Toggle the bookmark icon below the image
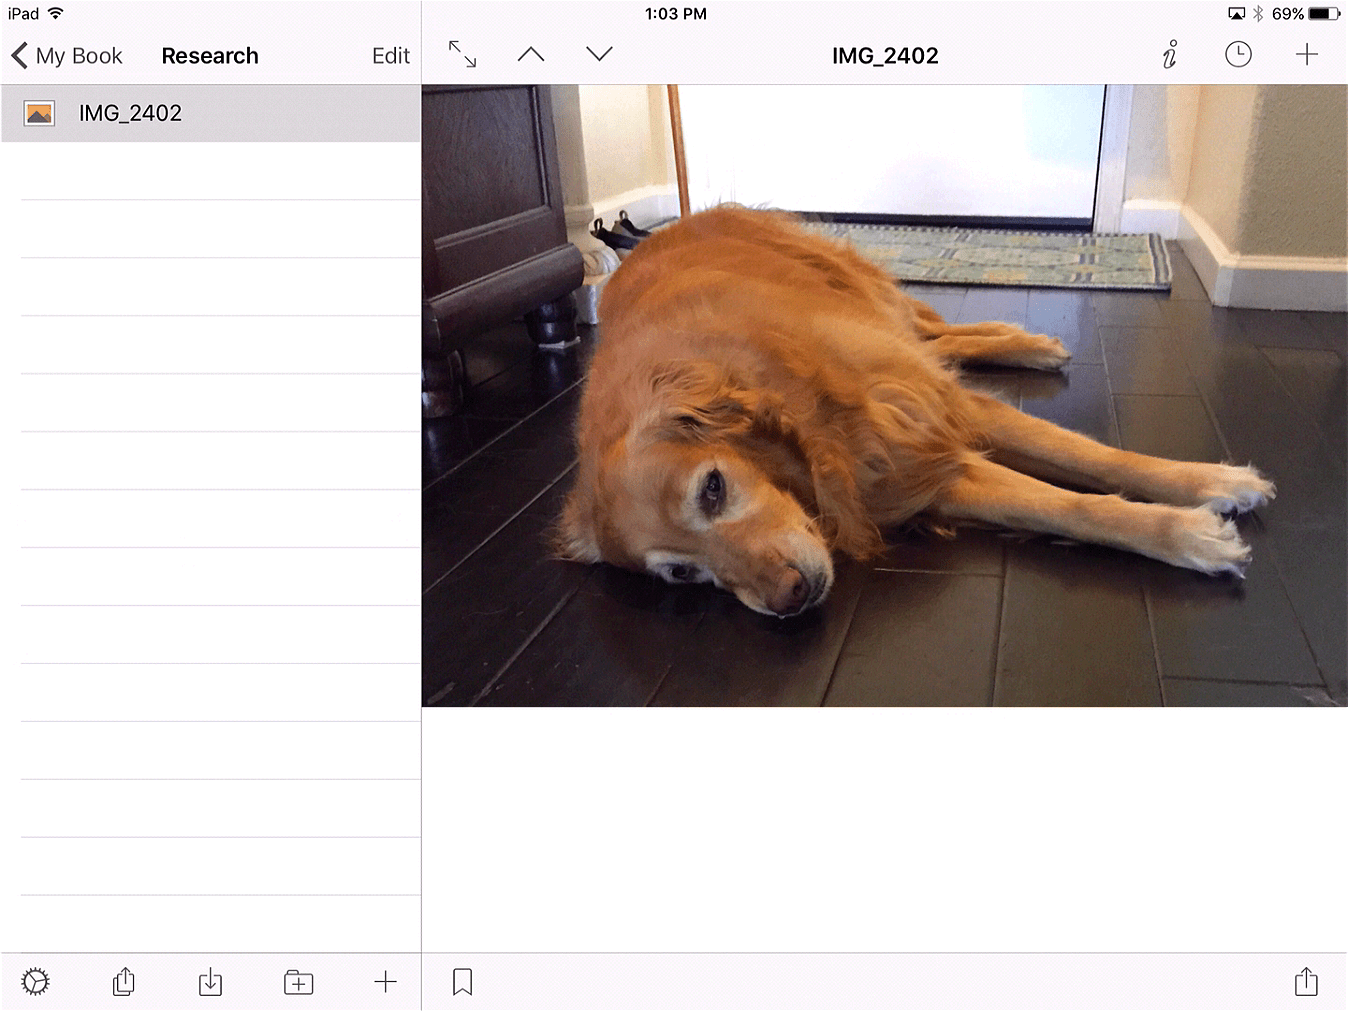Viewport: 1348px width, 1011px height. click(x=462, y=982)
